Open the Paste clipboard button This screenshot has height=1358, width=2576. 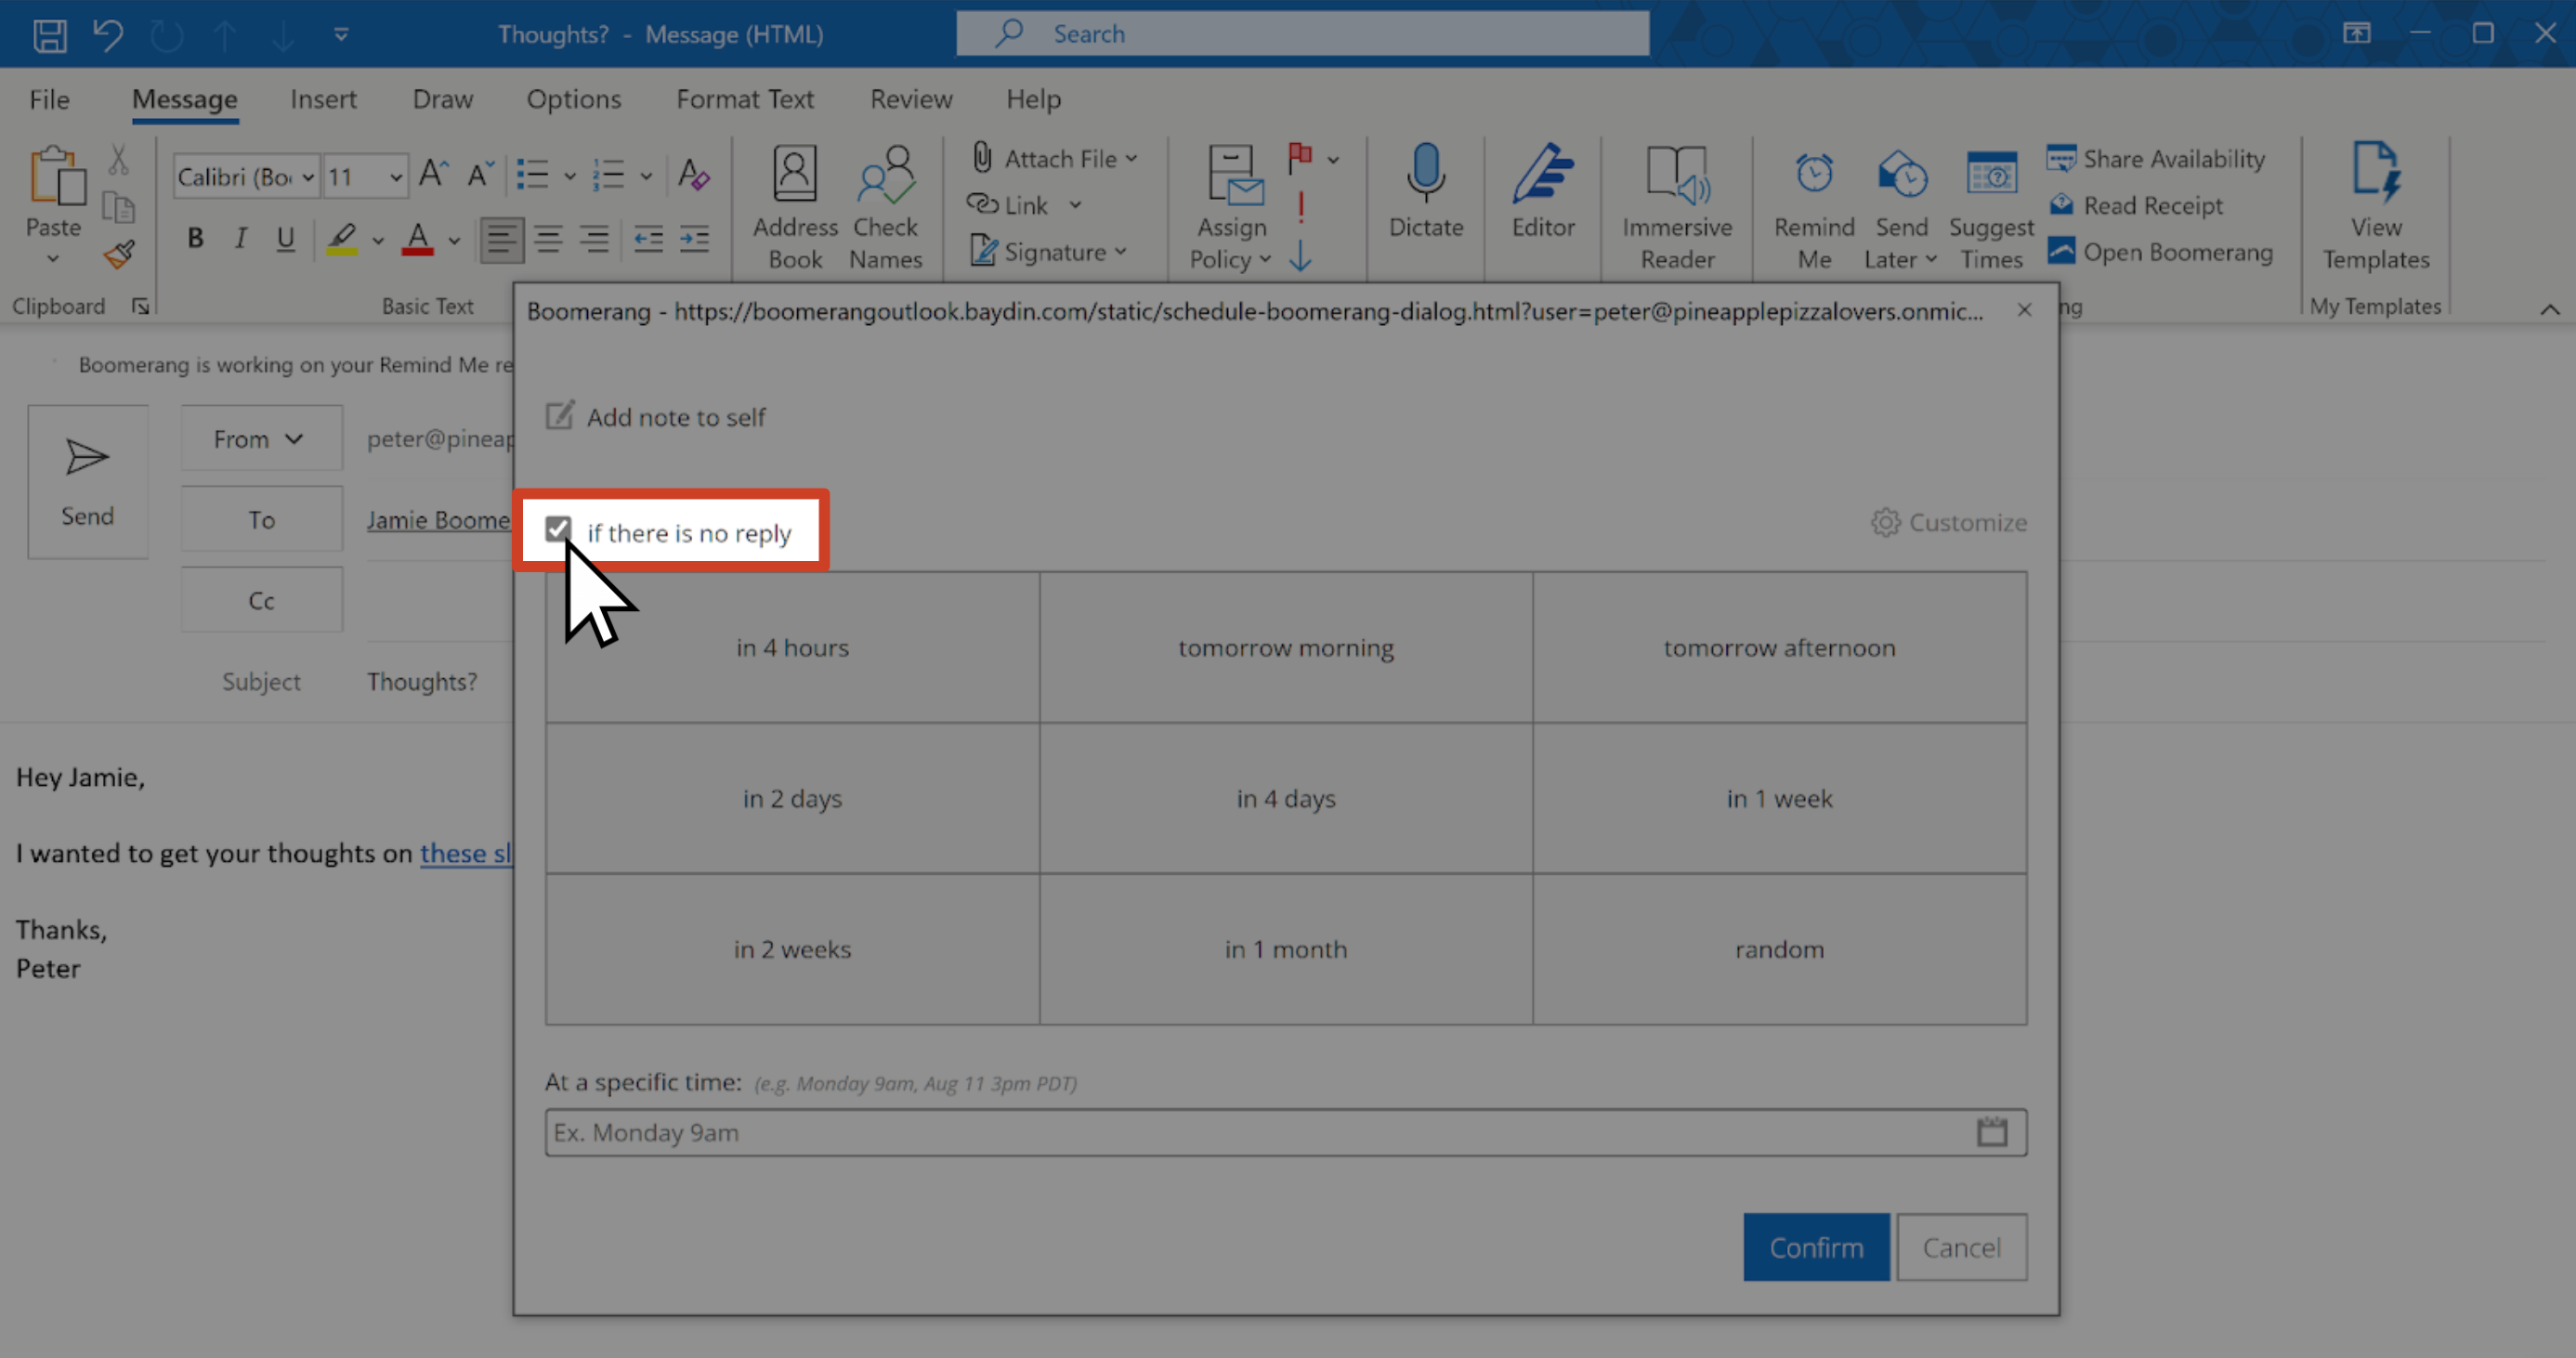[x=54, y=205]
